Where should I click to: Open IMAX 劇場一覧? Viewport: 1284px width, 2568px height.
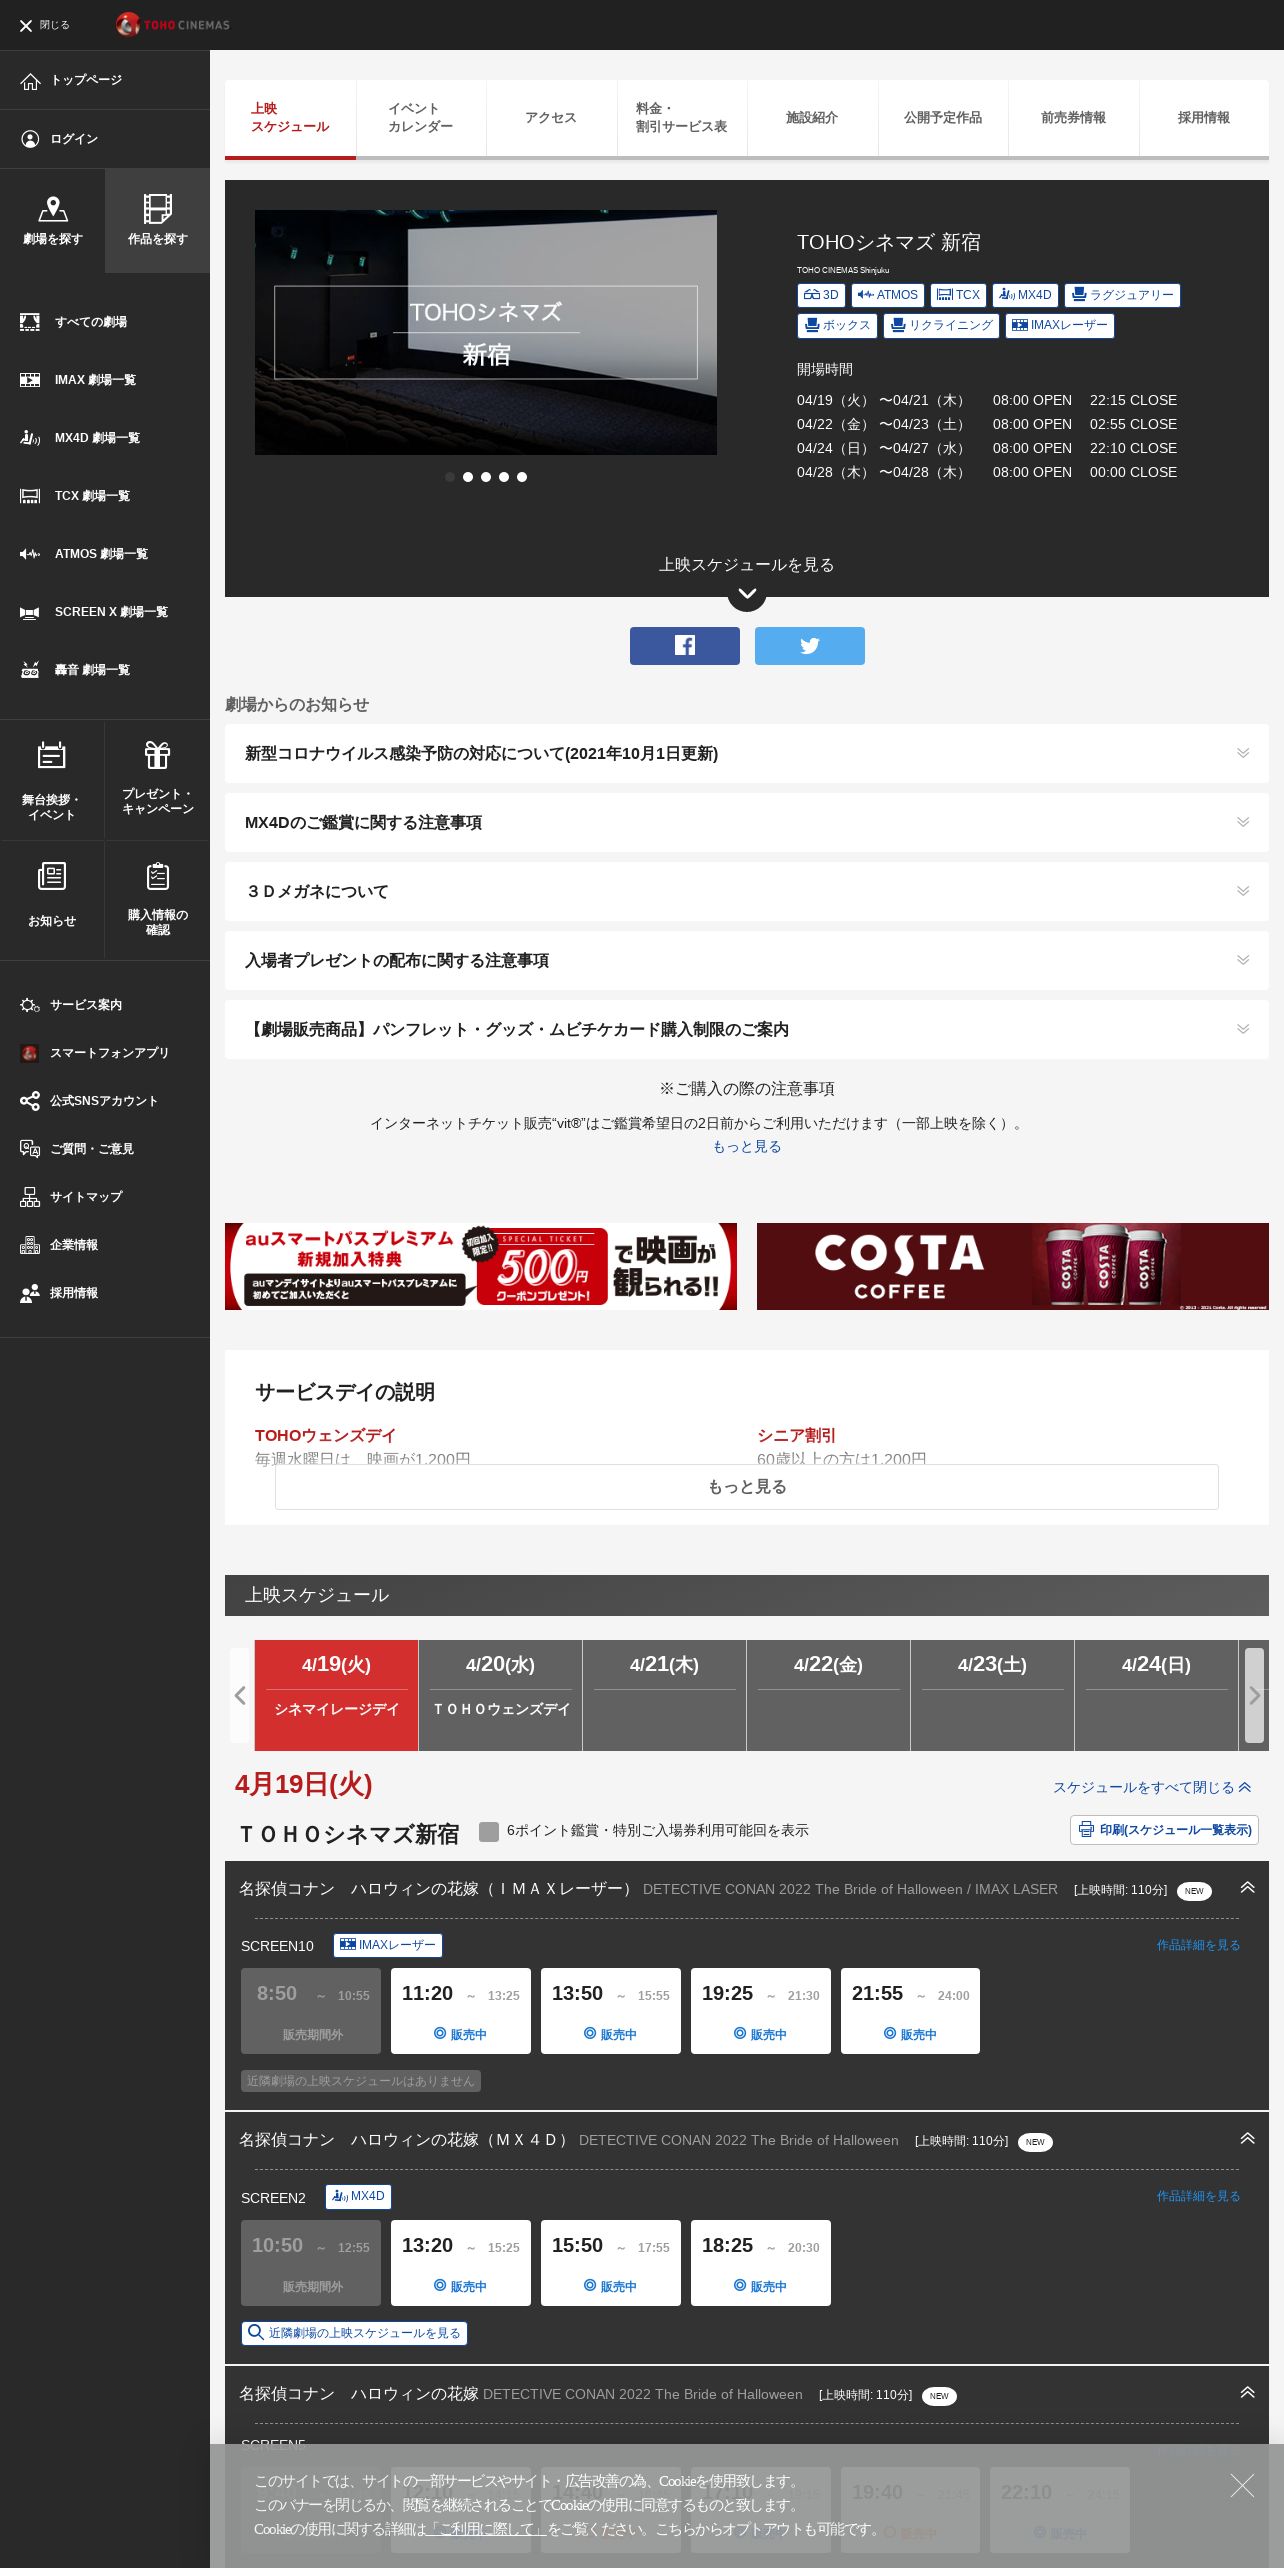pos(95,380)
